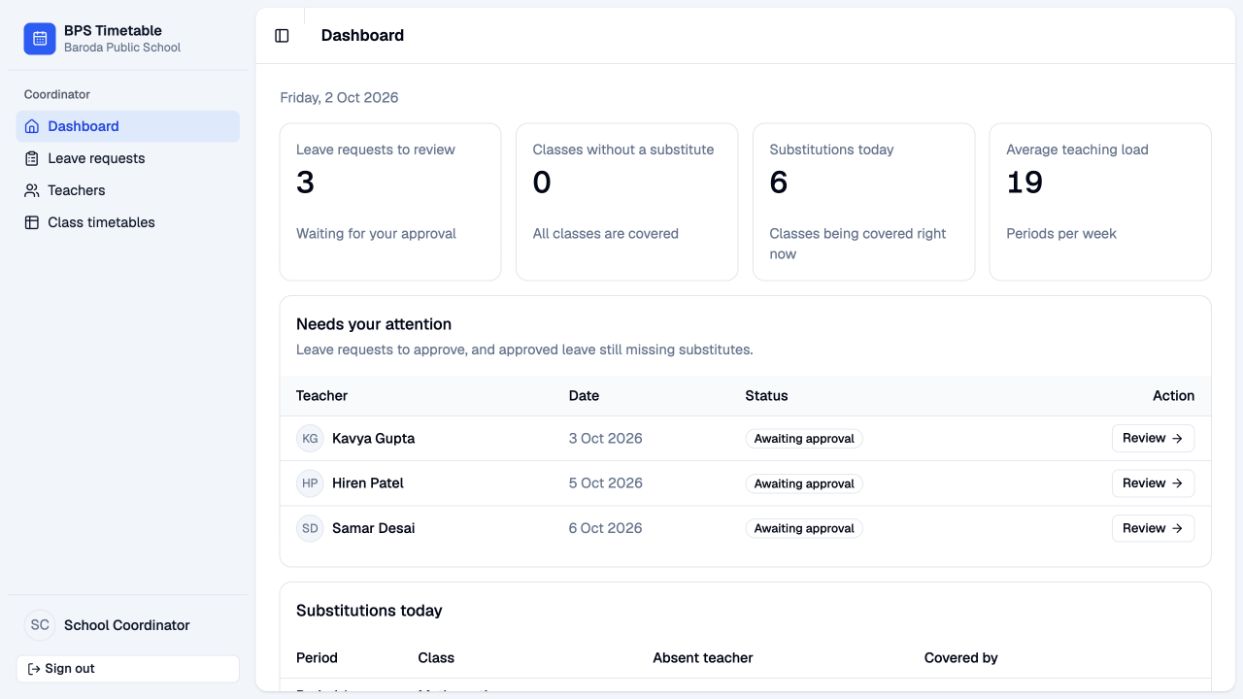Click the SC avatar of School Coordinator

[x=40, y=625]
